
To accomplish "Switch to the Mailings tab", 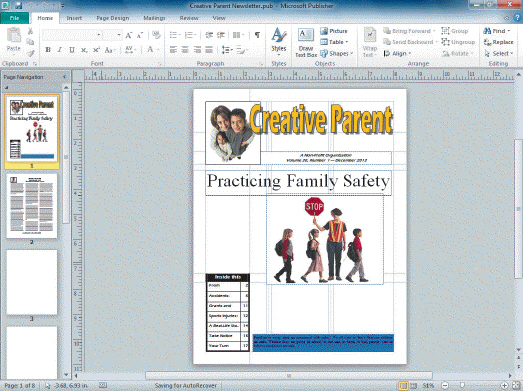I will (154, 18).
